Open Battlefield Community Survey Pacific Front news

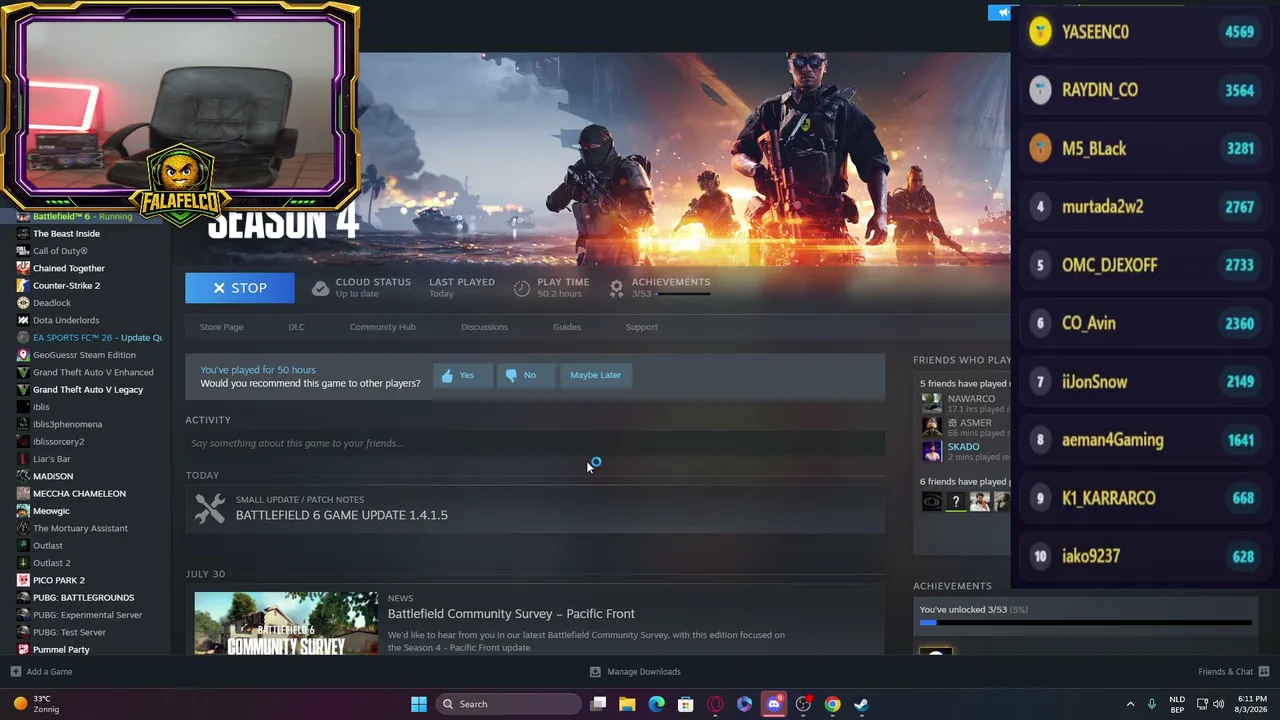511,614
